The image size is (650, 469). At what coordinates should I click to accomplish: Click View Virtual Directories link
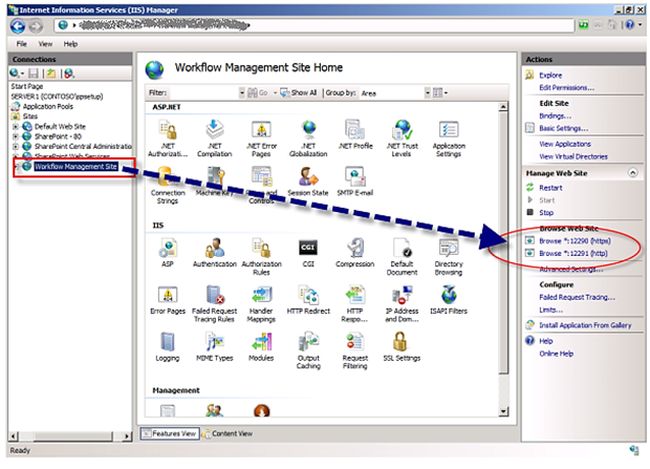click(x=573, y=157)
